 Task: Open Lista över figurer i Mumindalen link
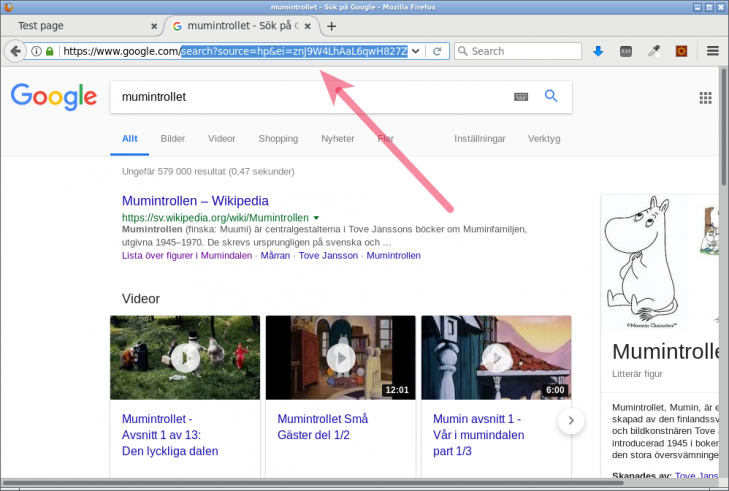(x=187, y=255)
